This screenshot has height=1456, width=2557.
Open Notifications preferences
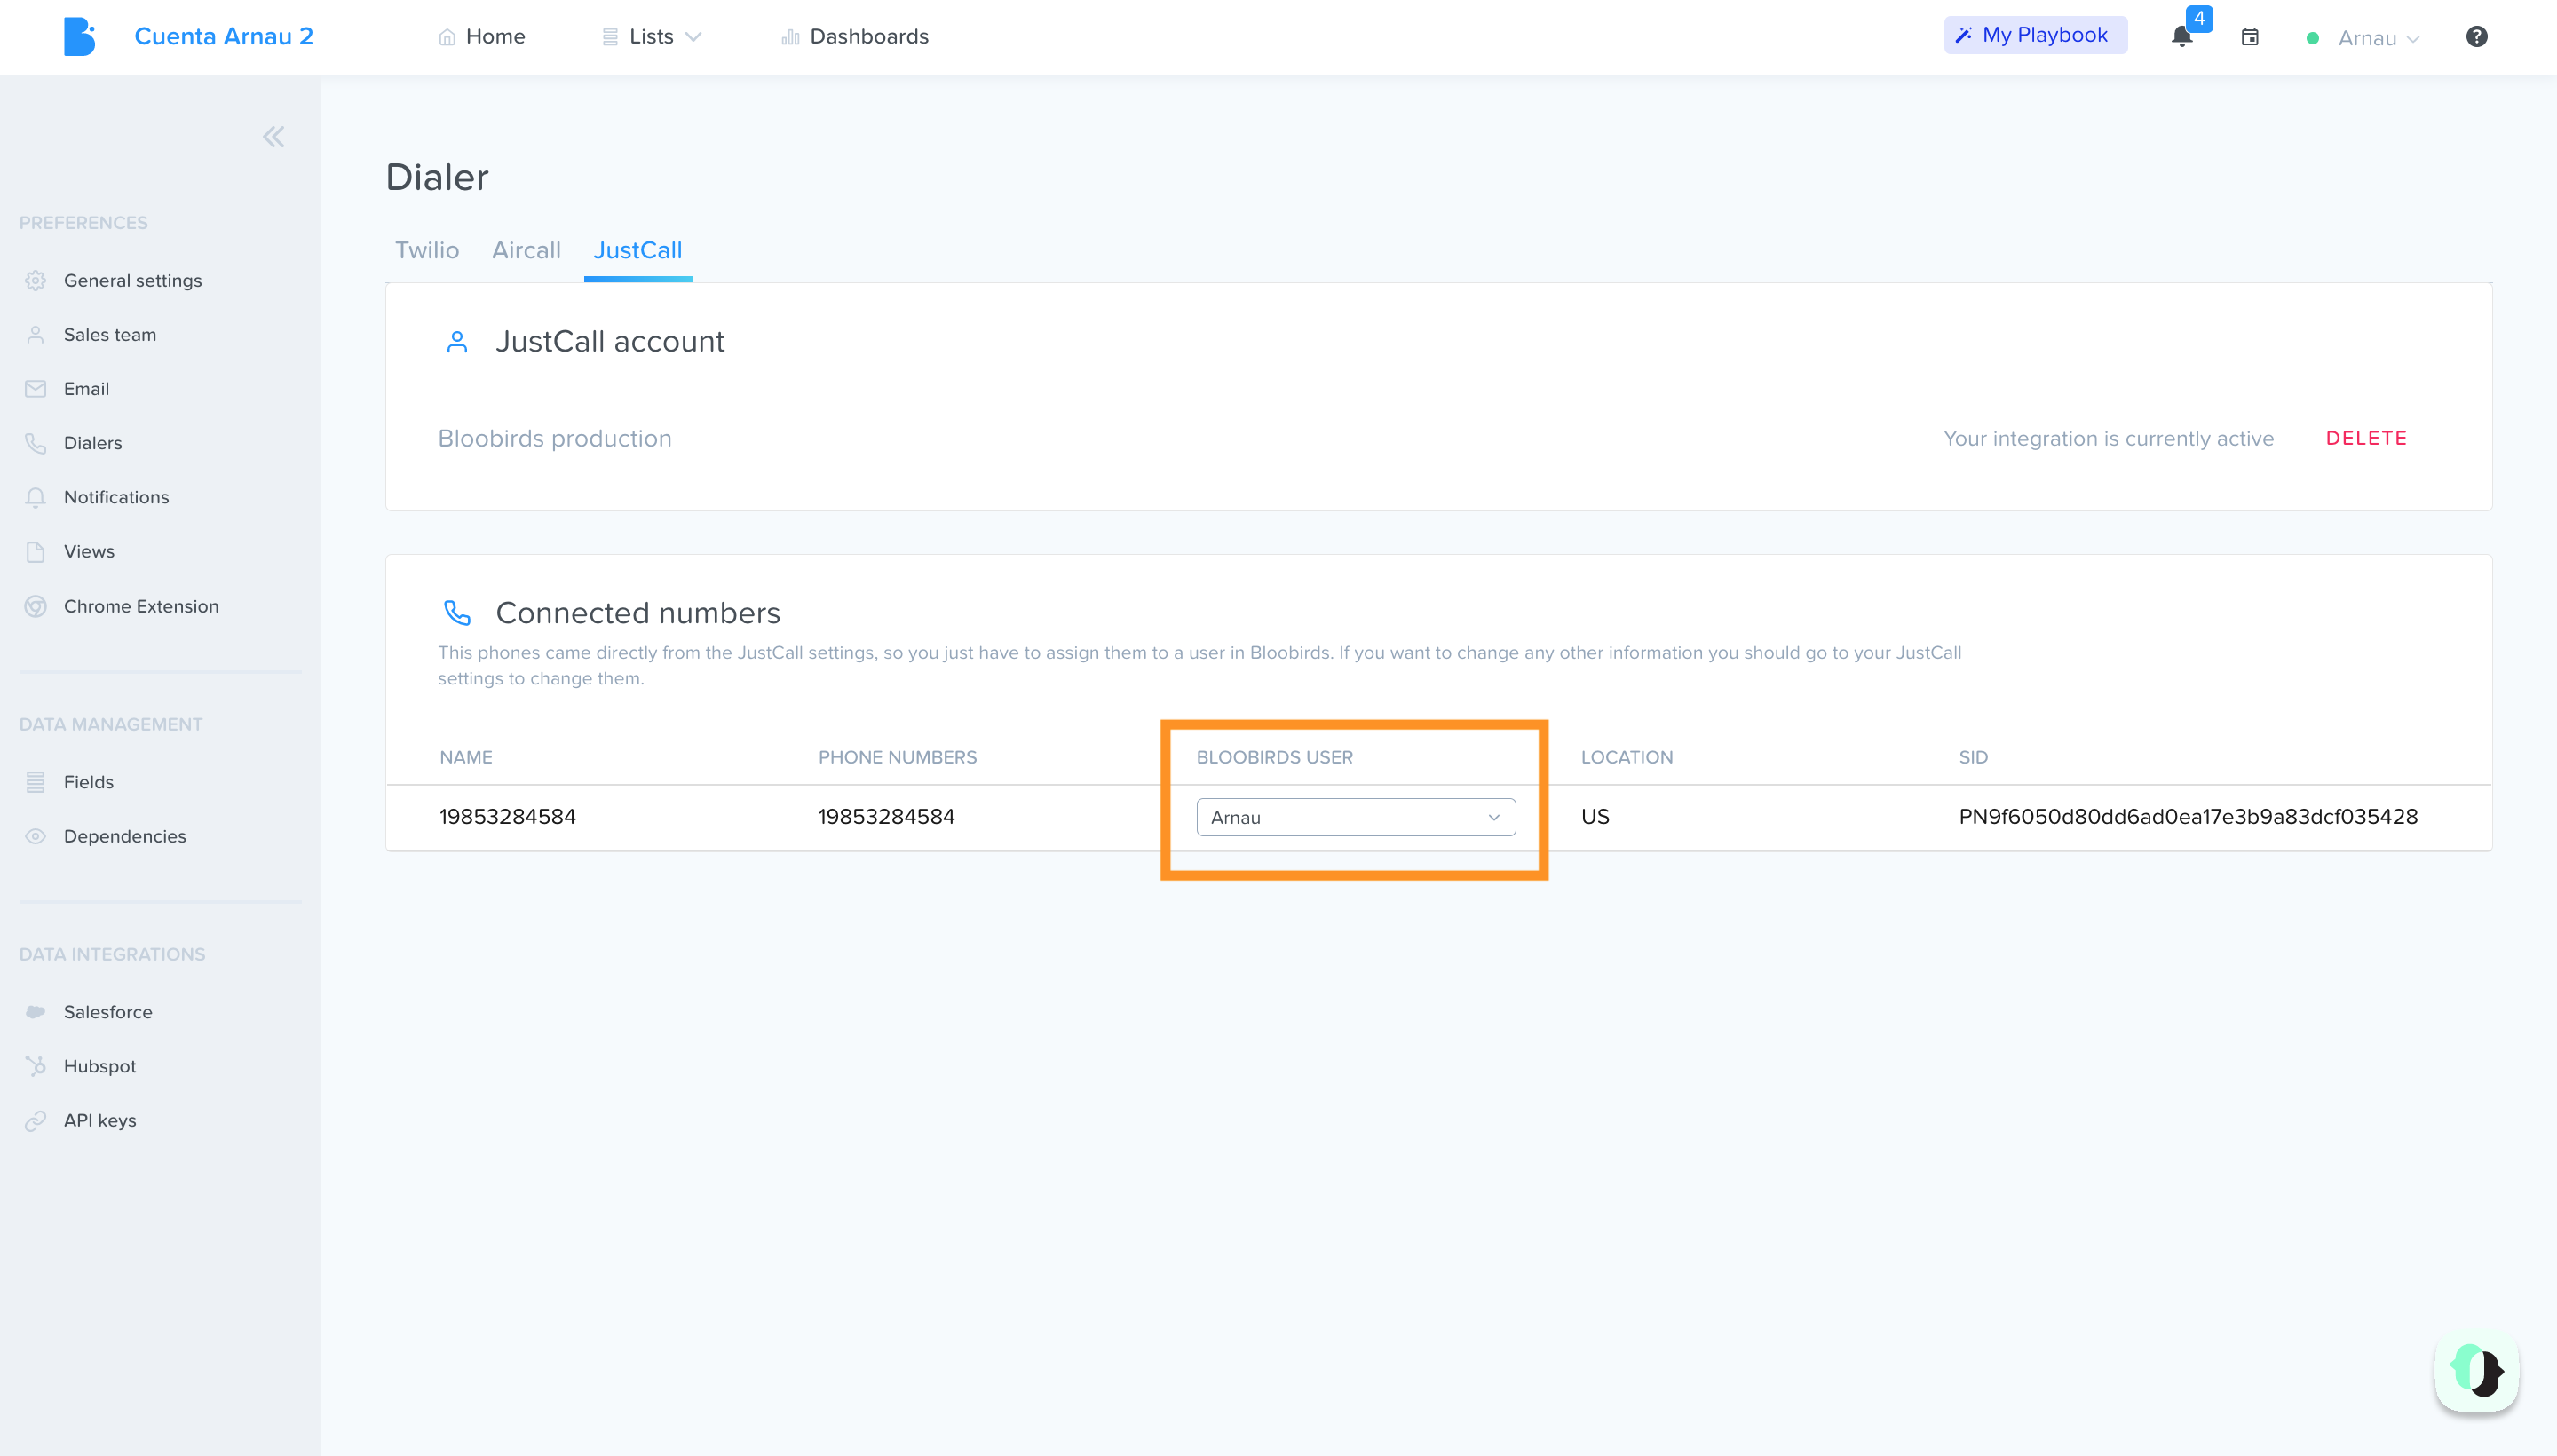point(117,497)
